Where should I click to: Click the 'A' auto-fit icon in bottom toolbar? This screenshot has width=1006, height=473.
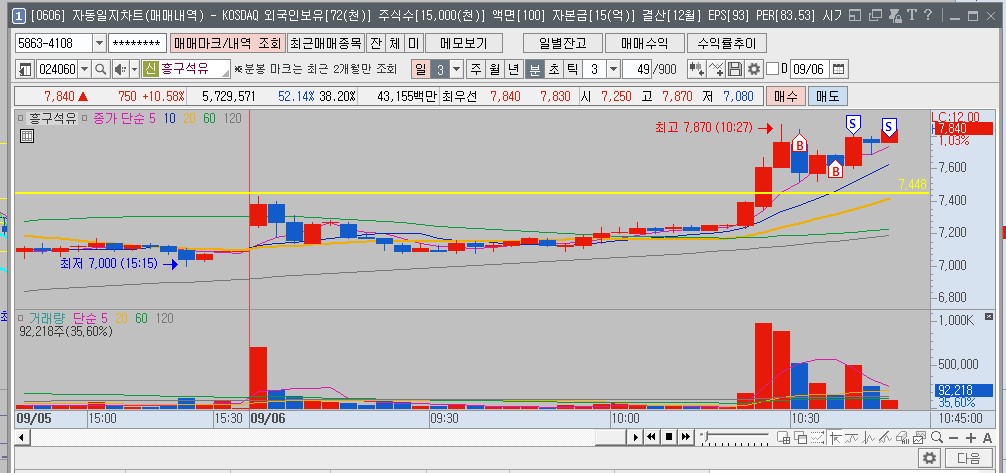pyautogui.click(x=987, y=438)
